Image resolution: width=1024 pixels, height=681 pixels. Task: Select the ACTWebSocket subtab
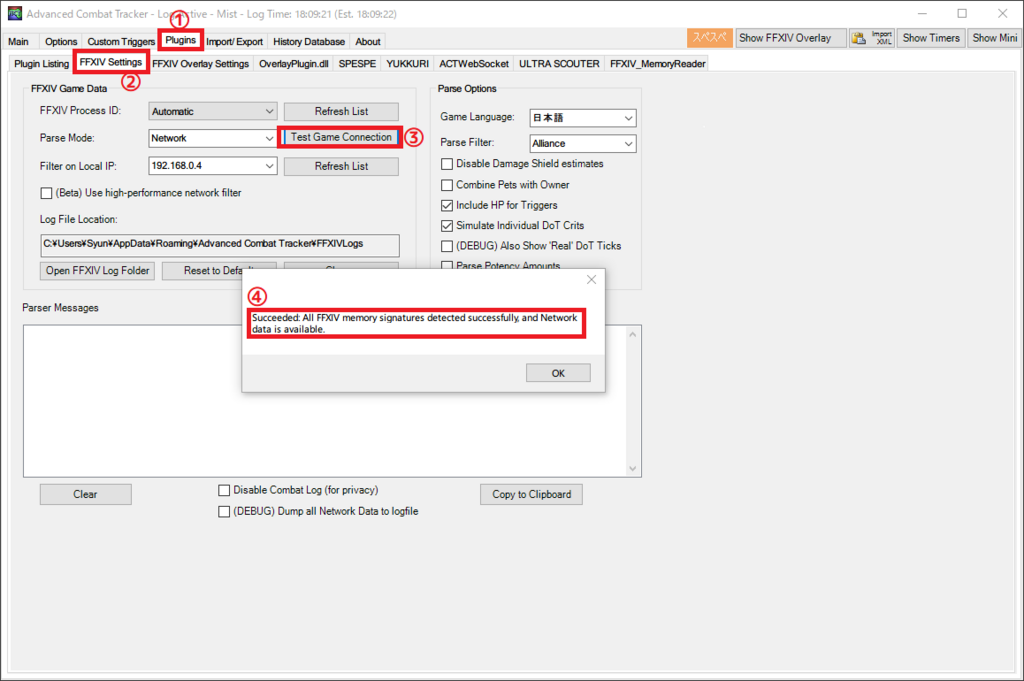(473, 64)
